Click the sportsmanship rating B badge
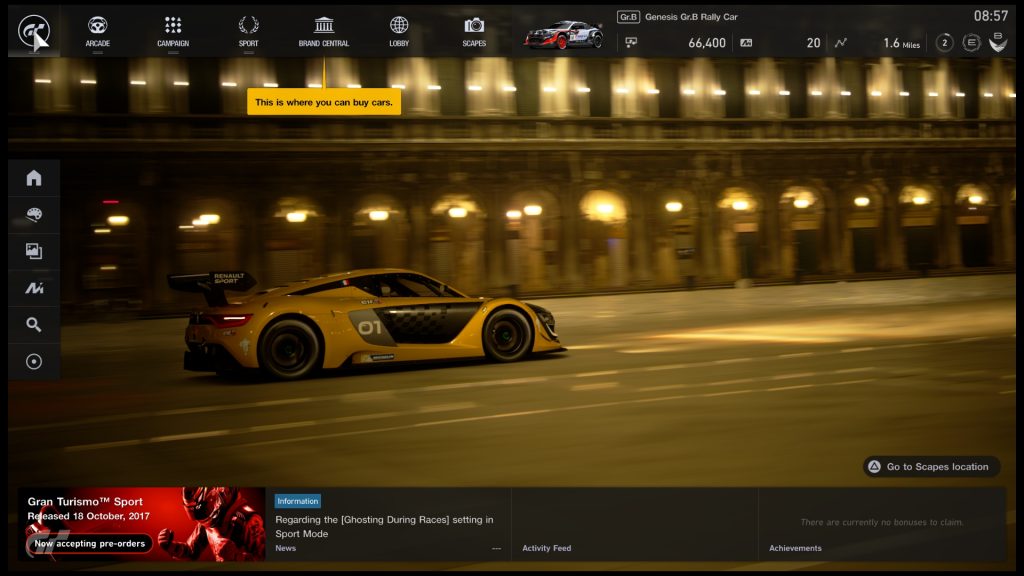 coord(998,42)
